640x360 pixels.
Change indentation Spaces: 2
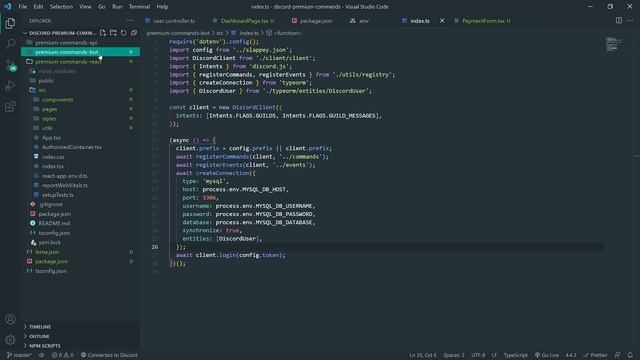[453, 355]
